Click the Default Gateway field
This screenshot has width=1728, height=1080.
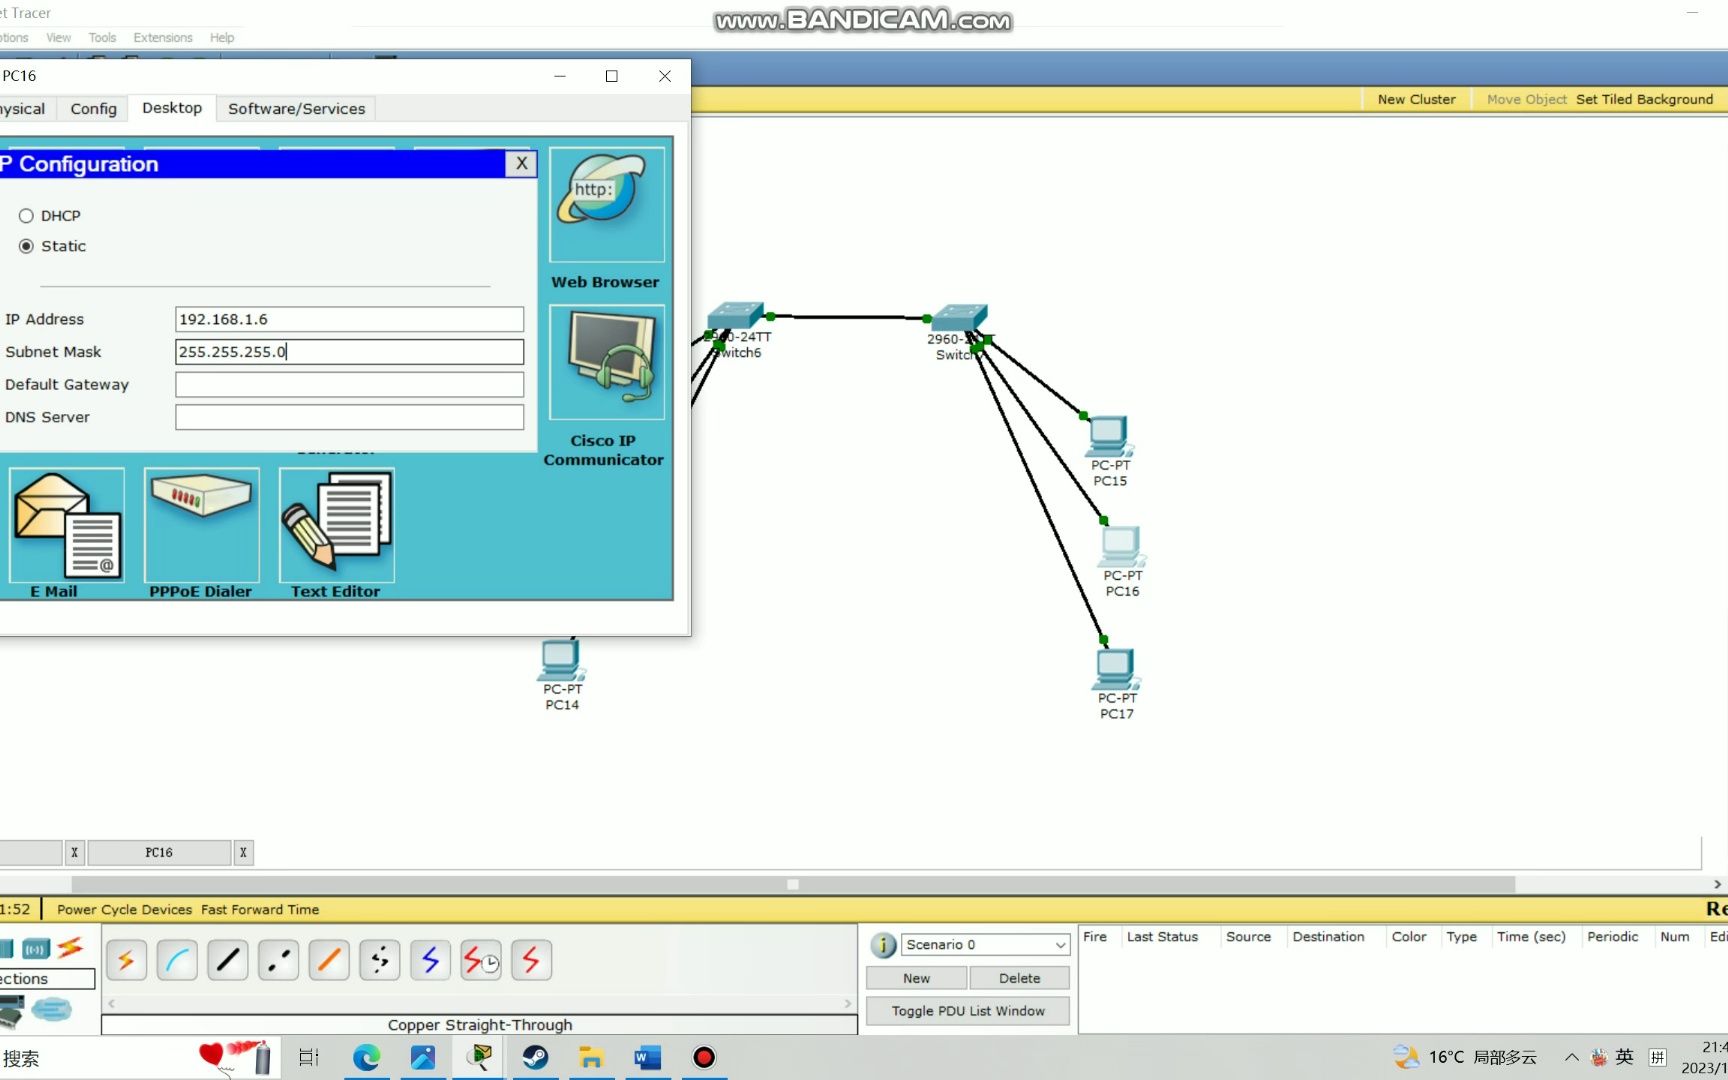349,384
